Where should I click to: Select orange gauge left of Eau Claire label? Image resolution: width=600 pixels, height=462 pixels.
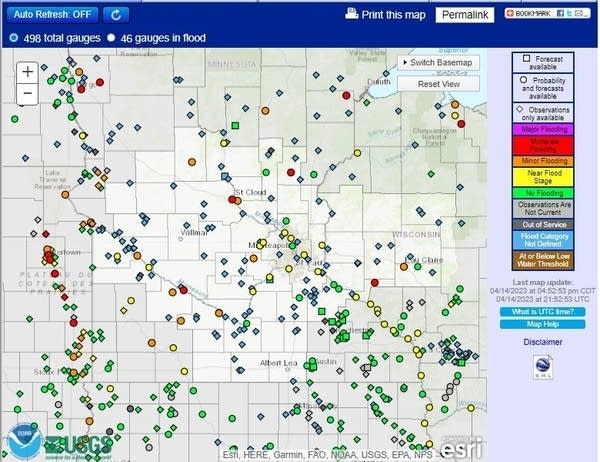coord(404,267)
